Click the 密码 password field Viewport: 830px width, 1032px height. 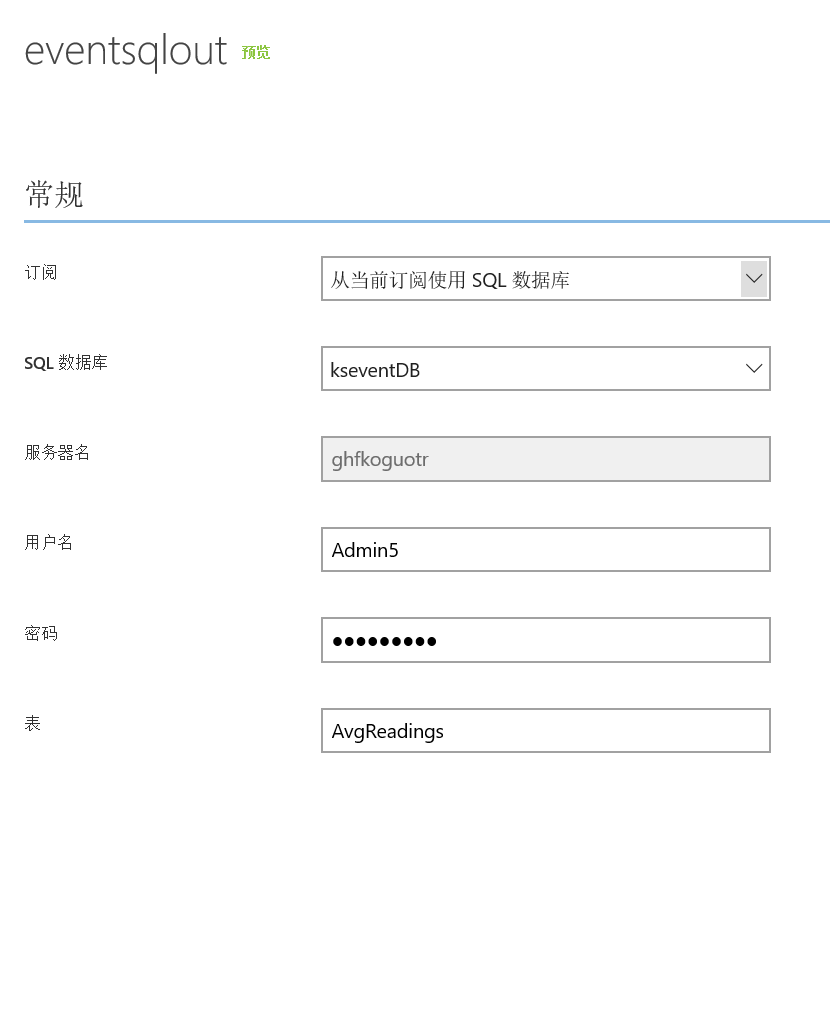pyautogui.click(x=545, y=640)
